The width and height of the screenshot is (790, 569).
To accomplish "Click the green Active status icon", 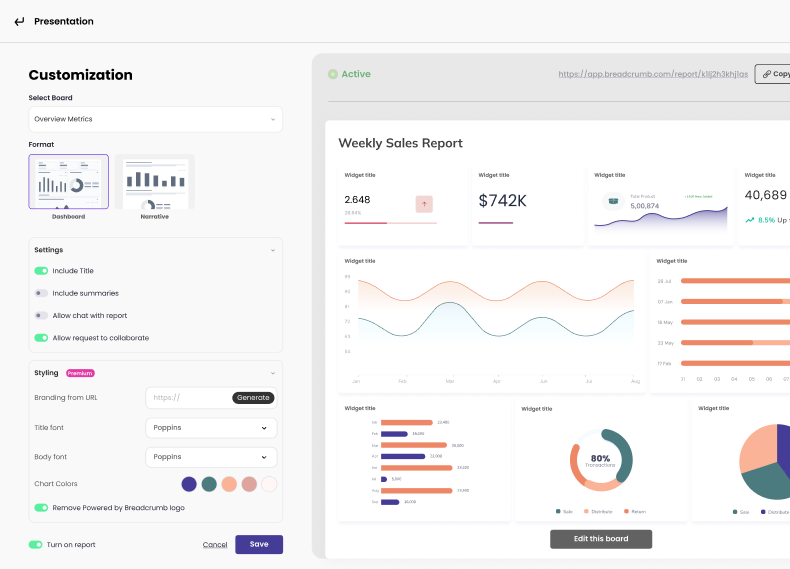I will 333,74.
